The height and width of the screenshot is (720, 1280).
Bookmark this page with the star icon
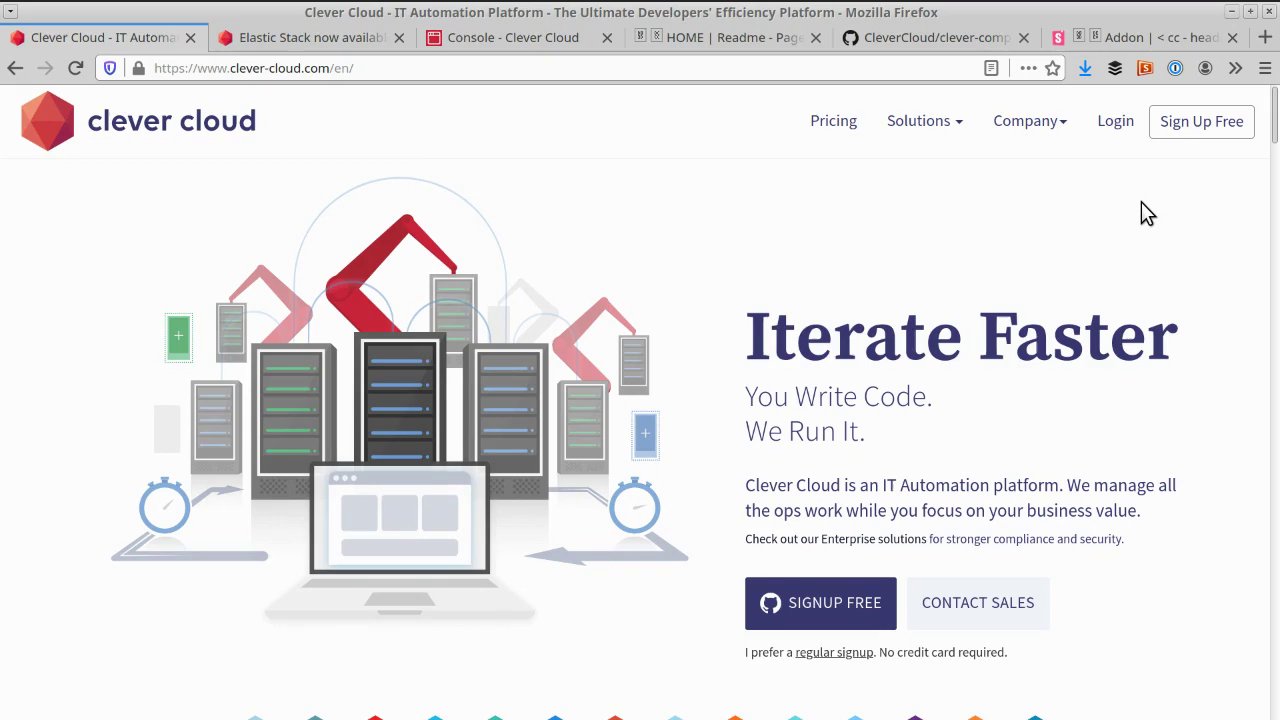click(x=1053, y=68)
